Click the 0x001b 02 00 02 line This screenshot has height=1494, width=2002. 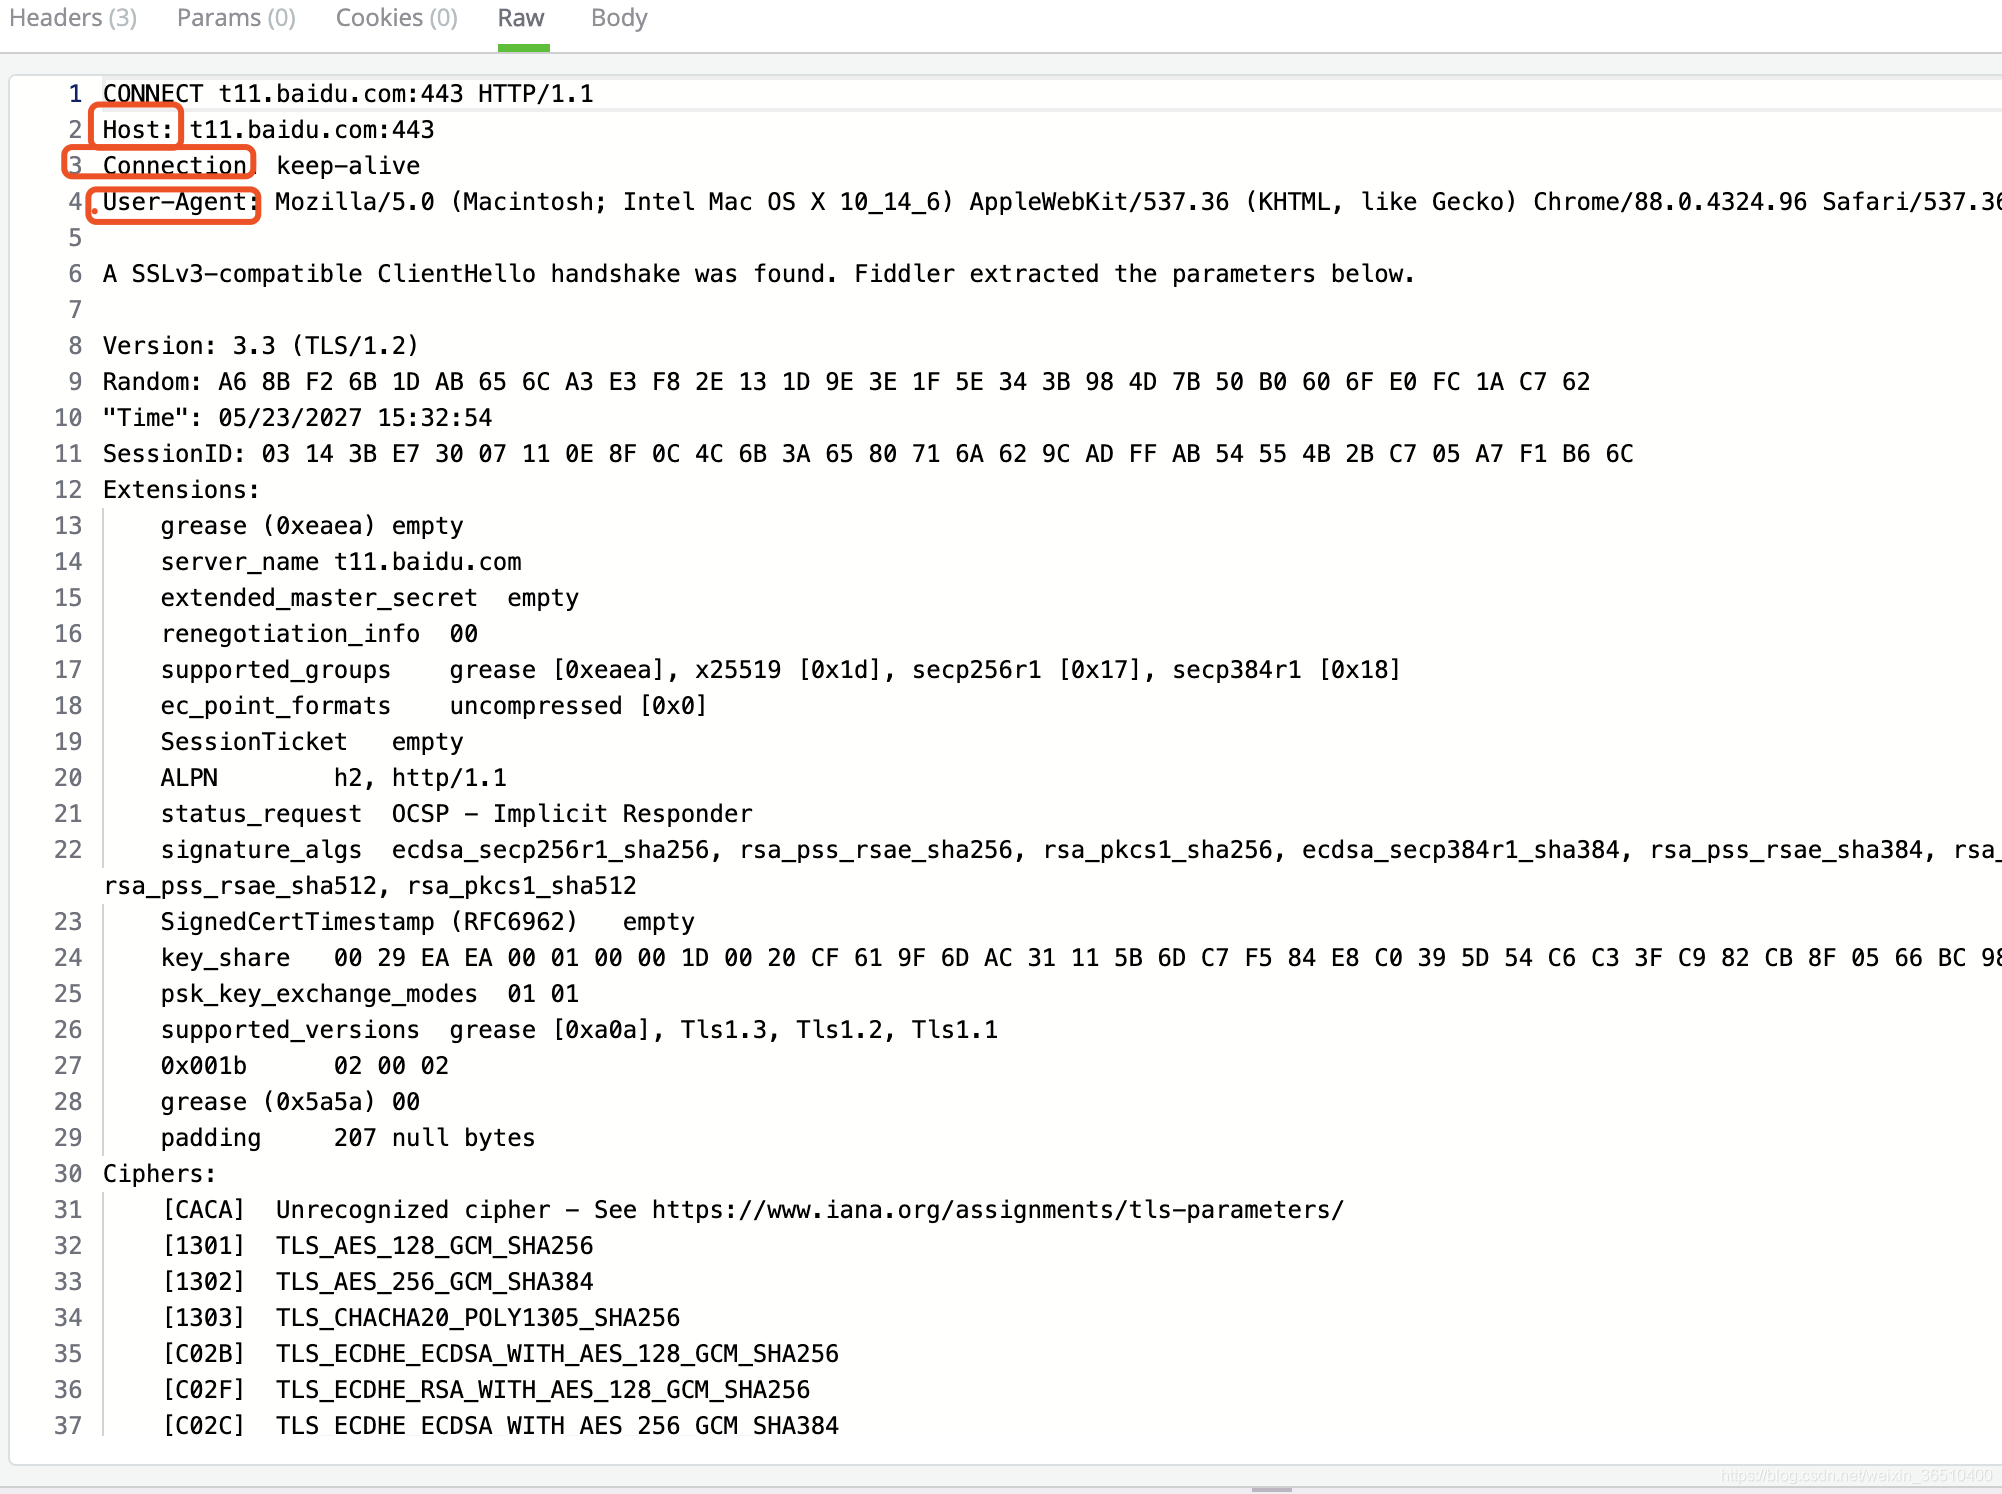[x=305, y=1066]
